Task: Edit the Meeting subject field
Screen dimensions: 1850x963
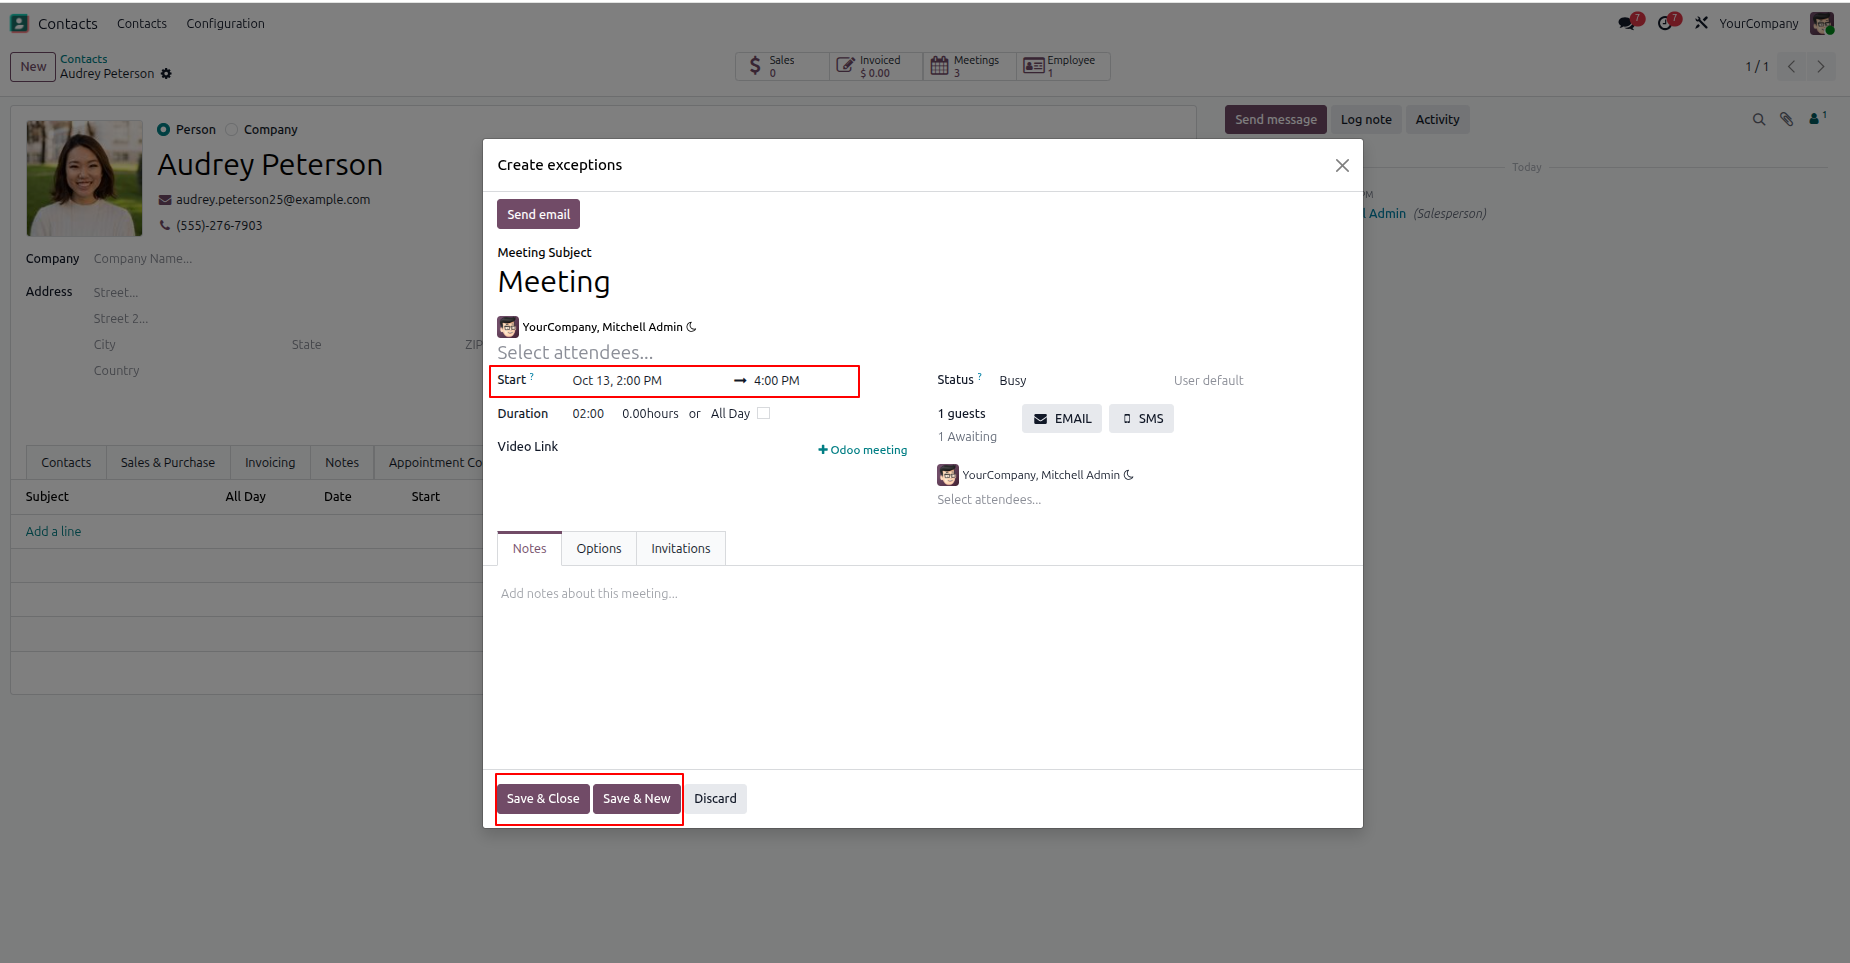Action: [702, 282]
